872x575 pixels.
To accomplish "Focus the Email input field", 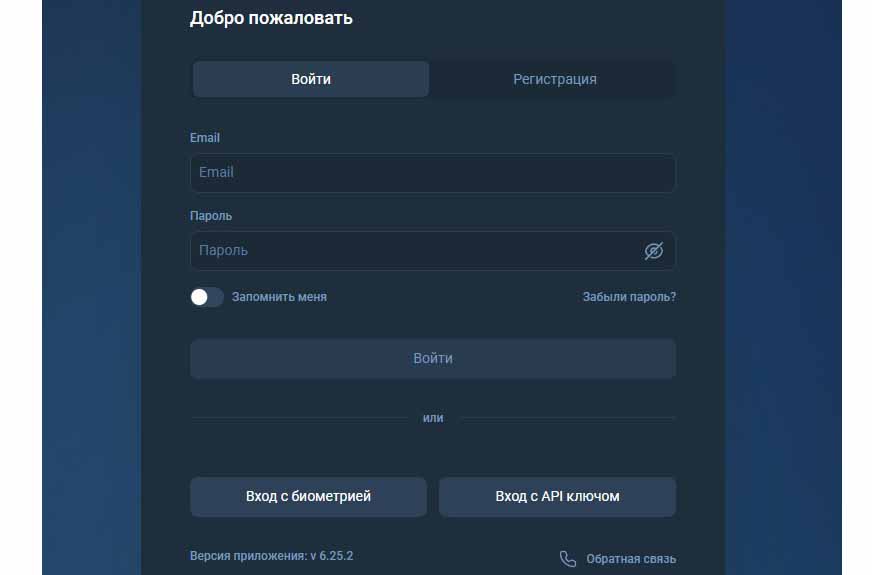I will click(x=433, y=173).
